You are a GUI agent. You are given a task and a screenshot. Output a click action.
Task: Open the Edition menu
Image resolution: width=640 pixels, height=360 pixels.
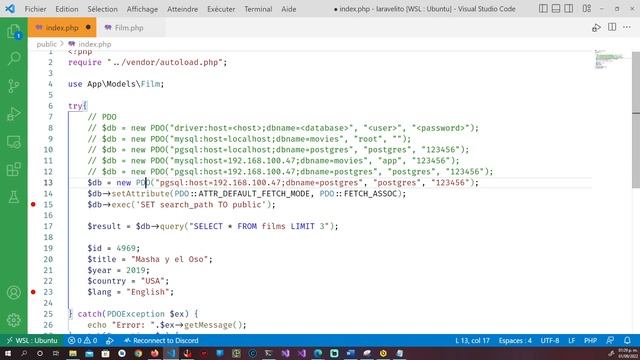click(x=67, y=9)
